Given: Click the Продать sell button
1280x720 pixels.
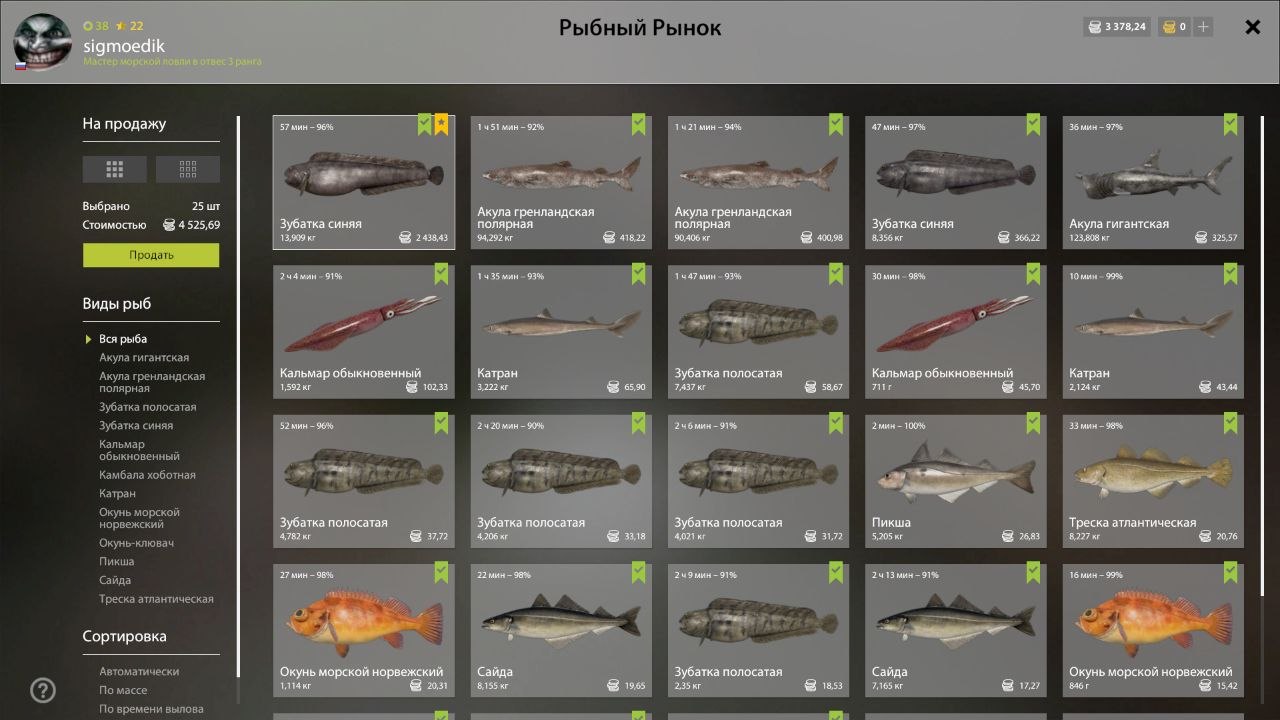Looking at the screenshot, I should [x=151, y=255].
